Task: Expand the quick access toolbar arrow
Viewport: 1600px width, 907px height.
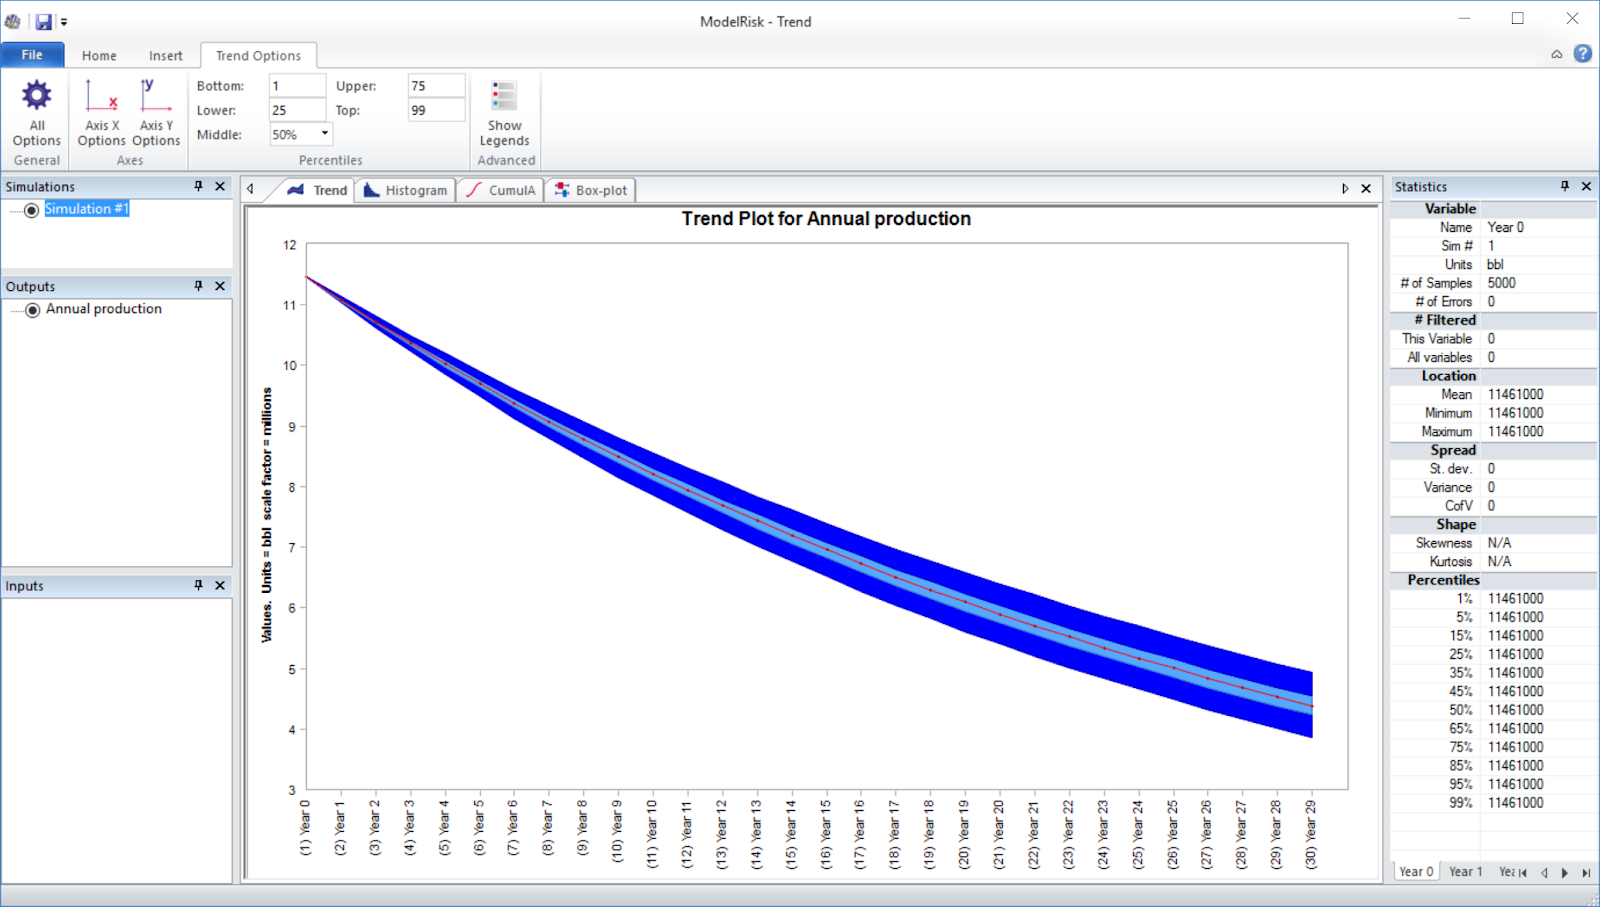Action: (x=64, y=20)
